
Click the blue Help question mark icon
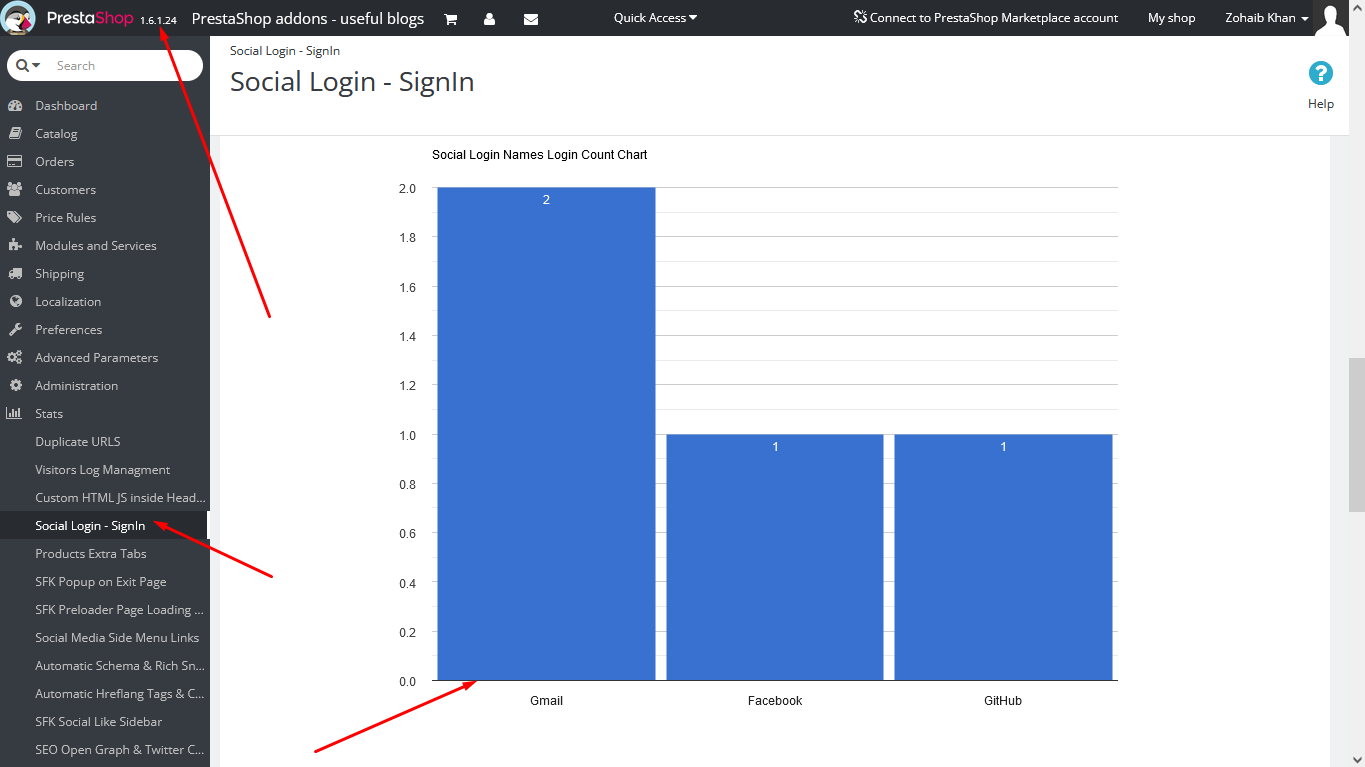point(1321,73)
